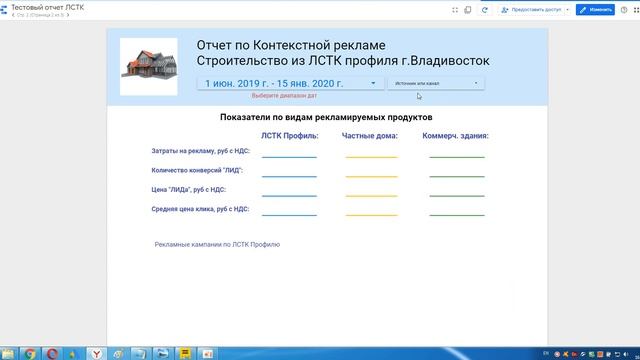This screenshot has width=640, height=360.
Task: Click the Затраты на рекламу row label
Action: click(x=200, y=151)
